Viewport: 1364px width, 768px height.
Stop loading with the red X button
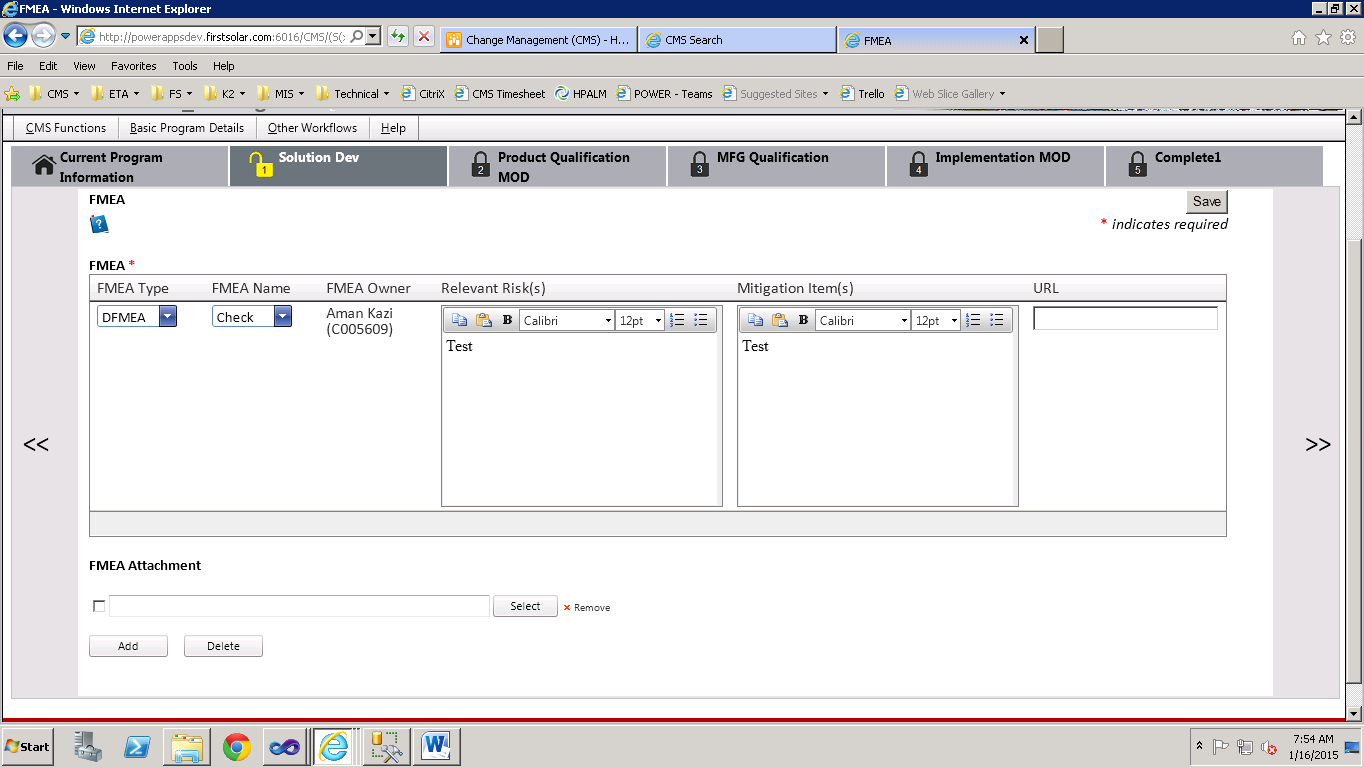coord(424,37)
